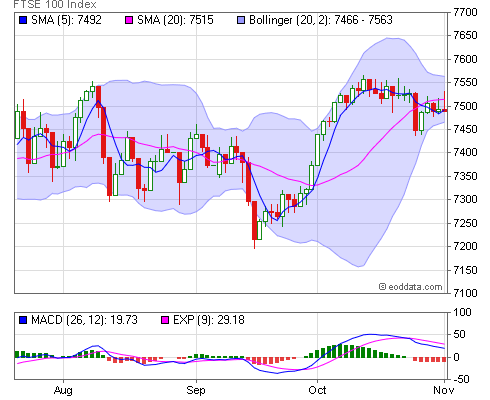The height and width of the screenshot is (400, 490).
Task: Click the 7600 price axis label
Action: 465,59
